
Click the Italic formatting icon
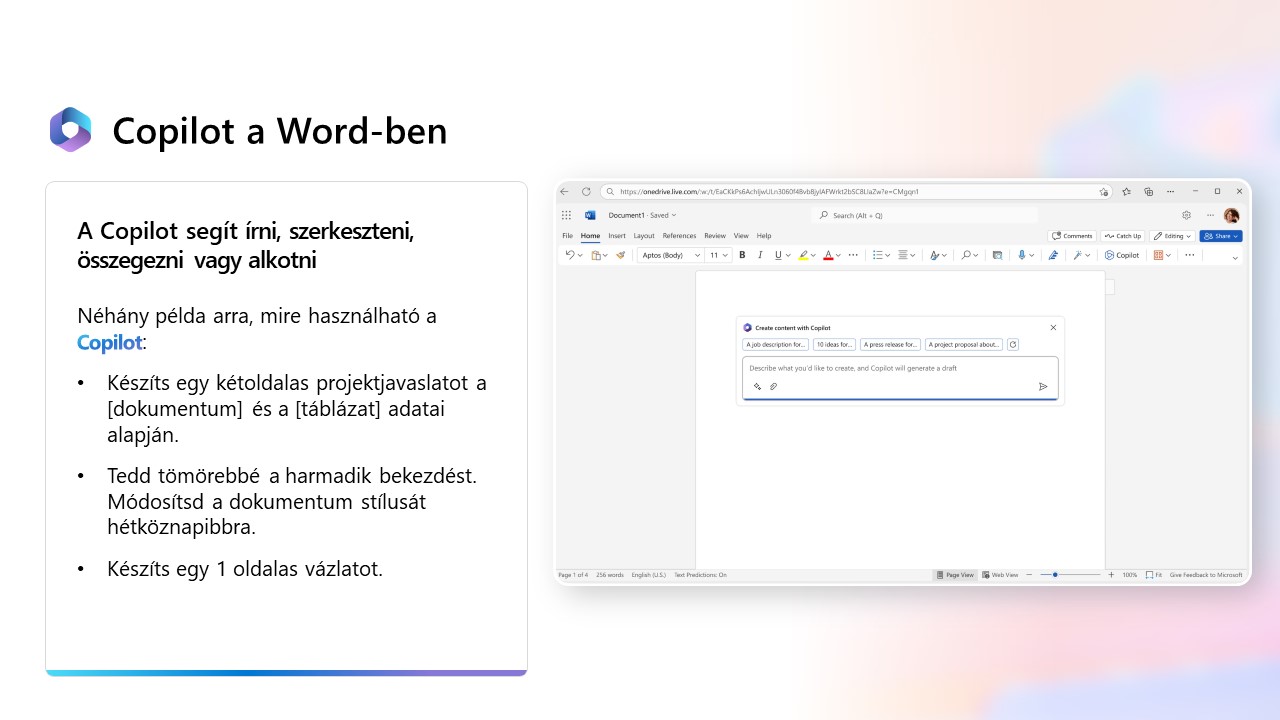click(760, 255)
